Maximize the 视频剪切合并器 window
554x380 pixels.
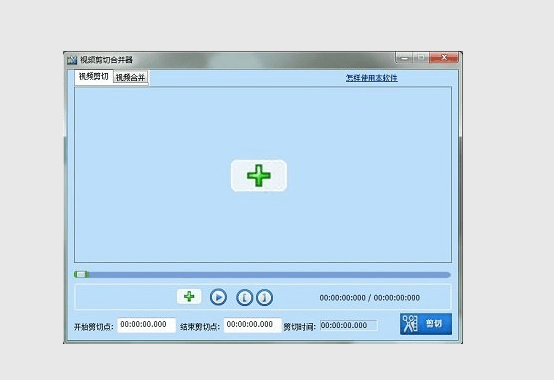(x=421, y=58)
